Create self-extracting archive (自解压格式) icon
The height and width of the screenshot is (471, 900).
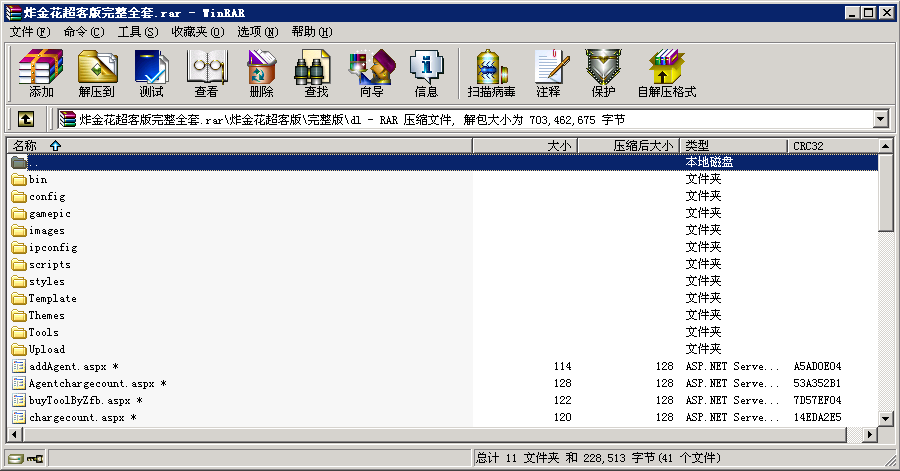(x=666, y=73)
